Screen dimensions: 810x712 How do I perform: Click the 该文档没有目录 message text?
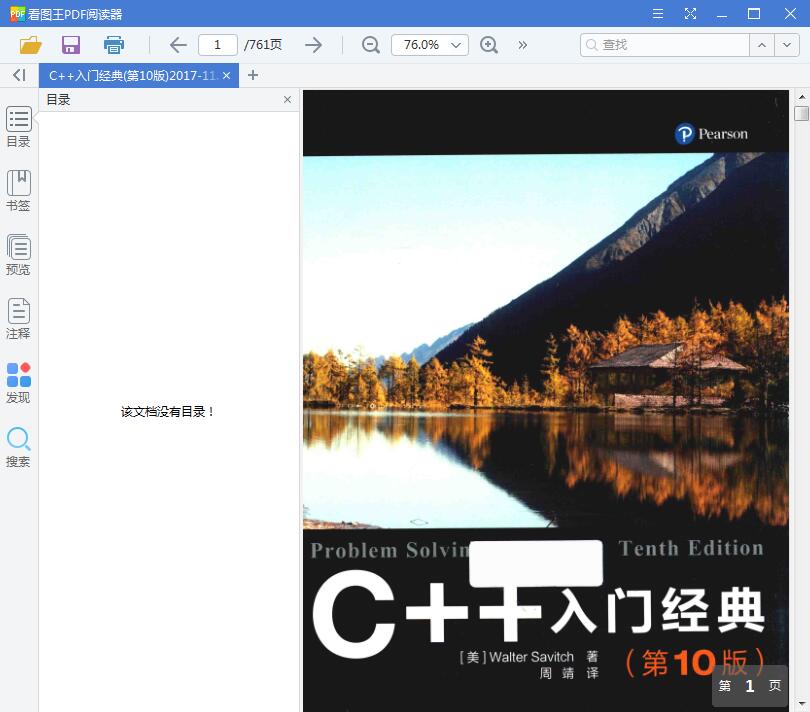coord(167,412)
